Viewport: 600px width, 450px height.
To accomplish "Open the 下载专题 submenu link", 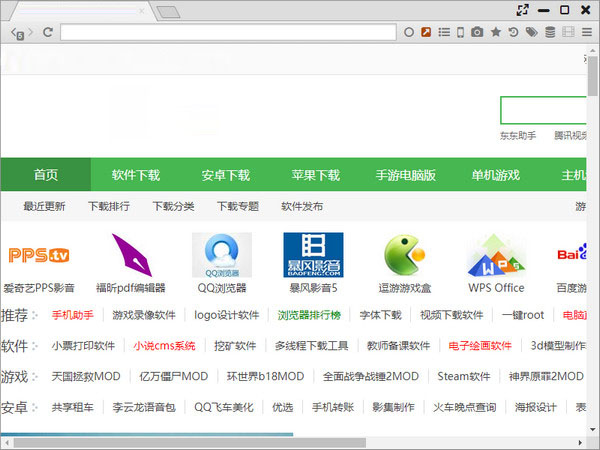I will (238, 206).
